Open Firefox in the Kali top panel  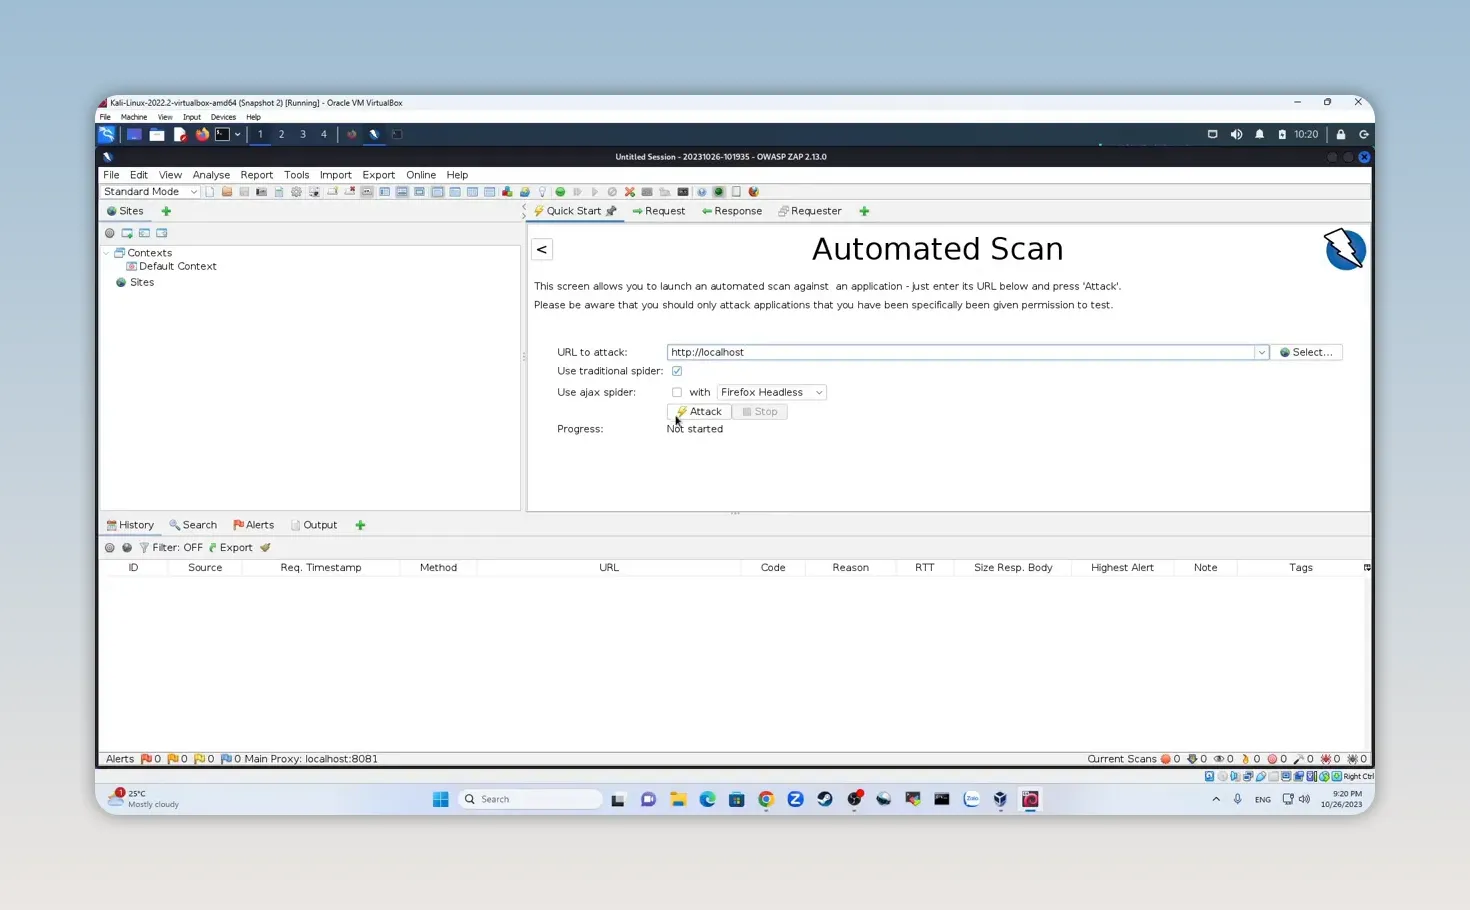click(202, 134)
